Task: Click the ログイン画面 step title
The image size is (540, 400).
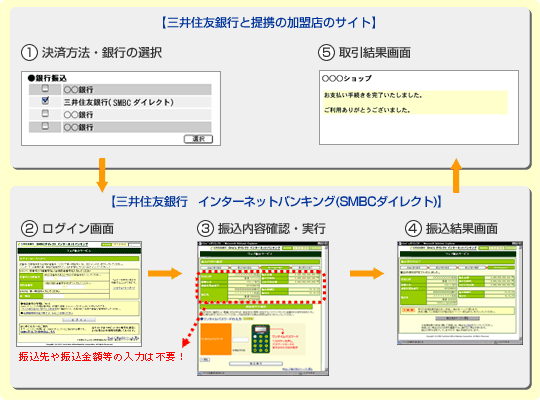Action: pyautogui.click(x=78, y=228)
